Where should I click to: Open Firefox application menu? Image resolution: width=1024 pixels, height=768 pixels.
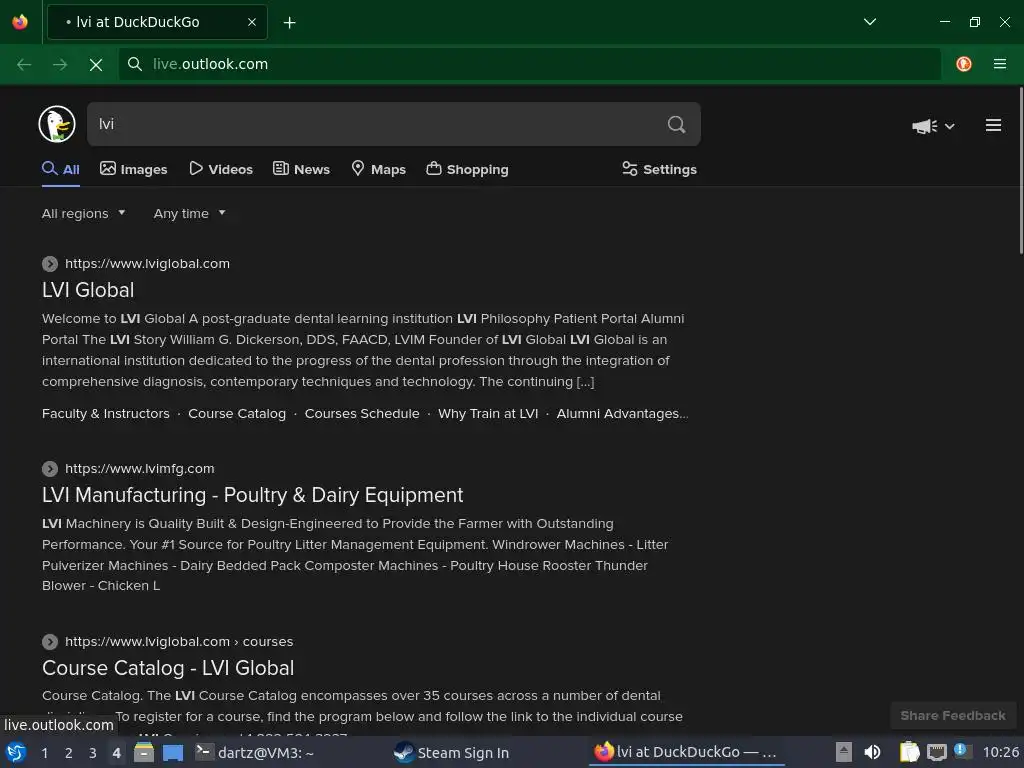pyautogui.click(x=1000, y=64)
